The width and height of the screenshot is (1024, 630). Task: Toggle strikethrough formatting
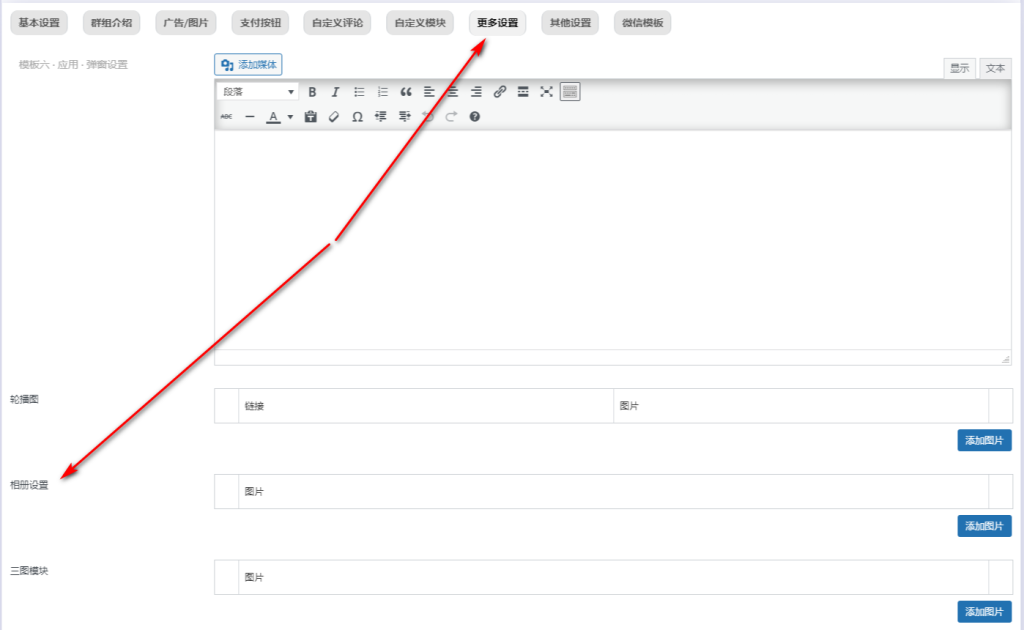tap(226, 117)
